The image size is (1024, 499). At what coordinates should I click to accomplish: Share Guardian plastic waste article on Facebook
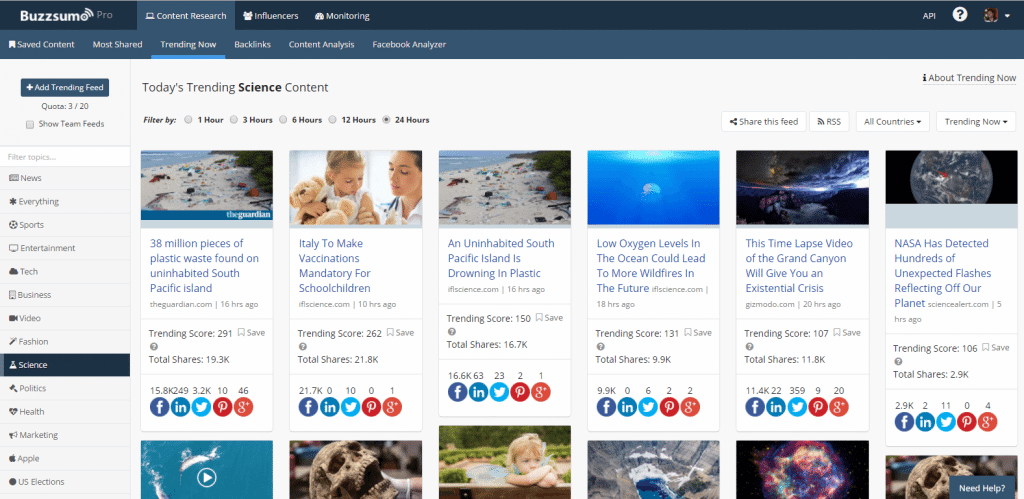click(x=160, y=406)
